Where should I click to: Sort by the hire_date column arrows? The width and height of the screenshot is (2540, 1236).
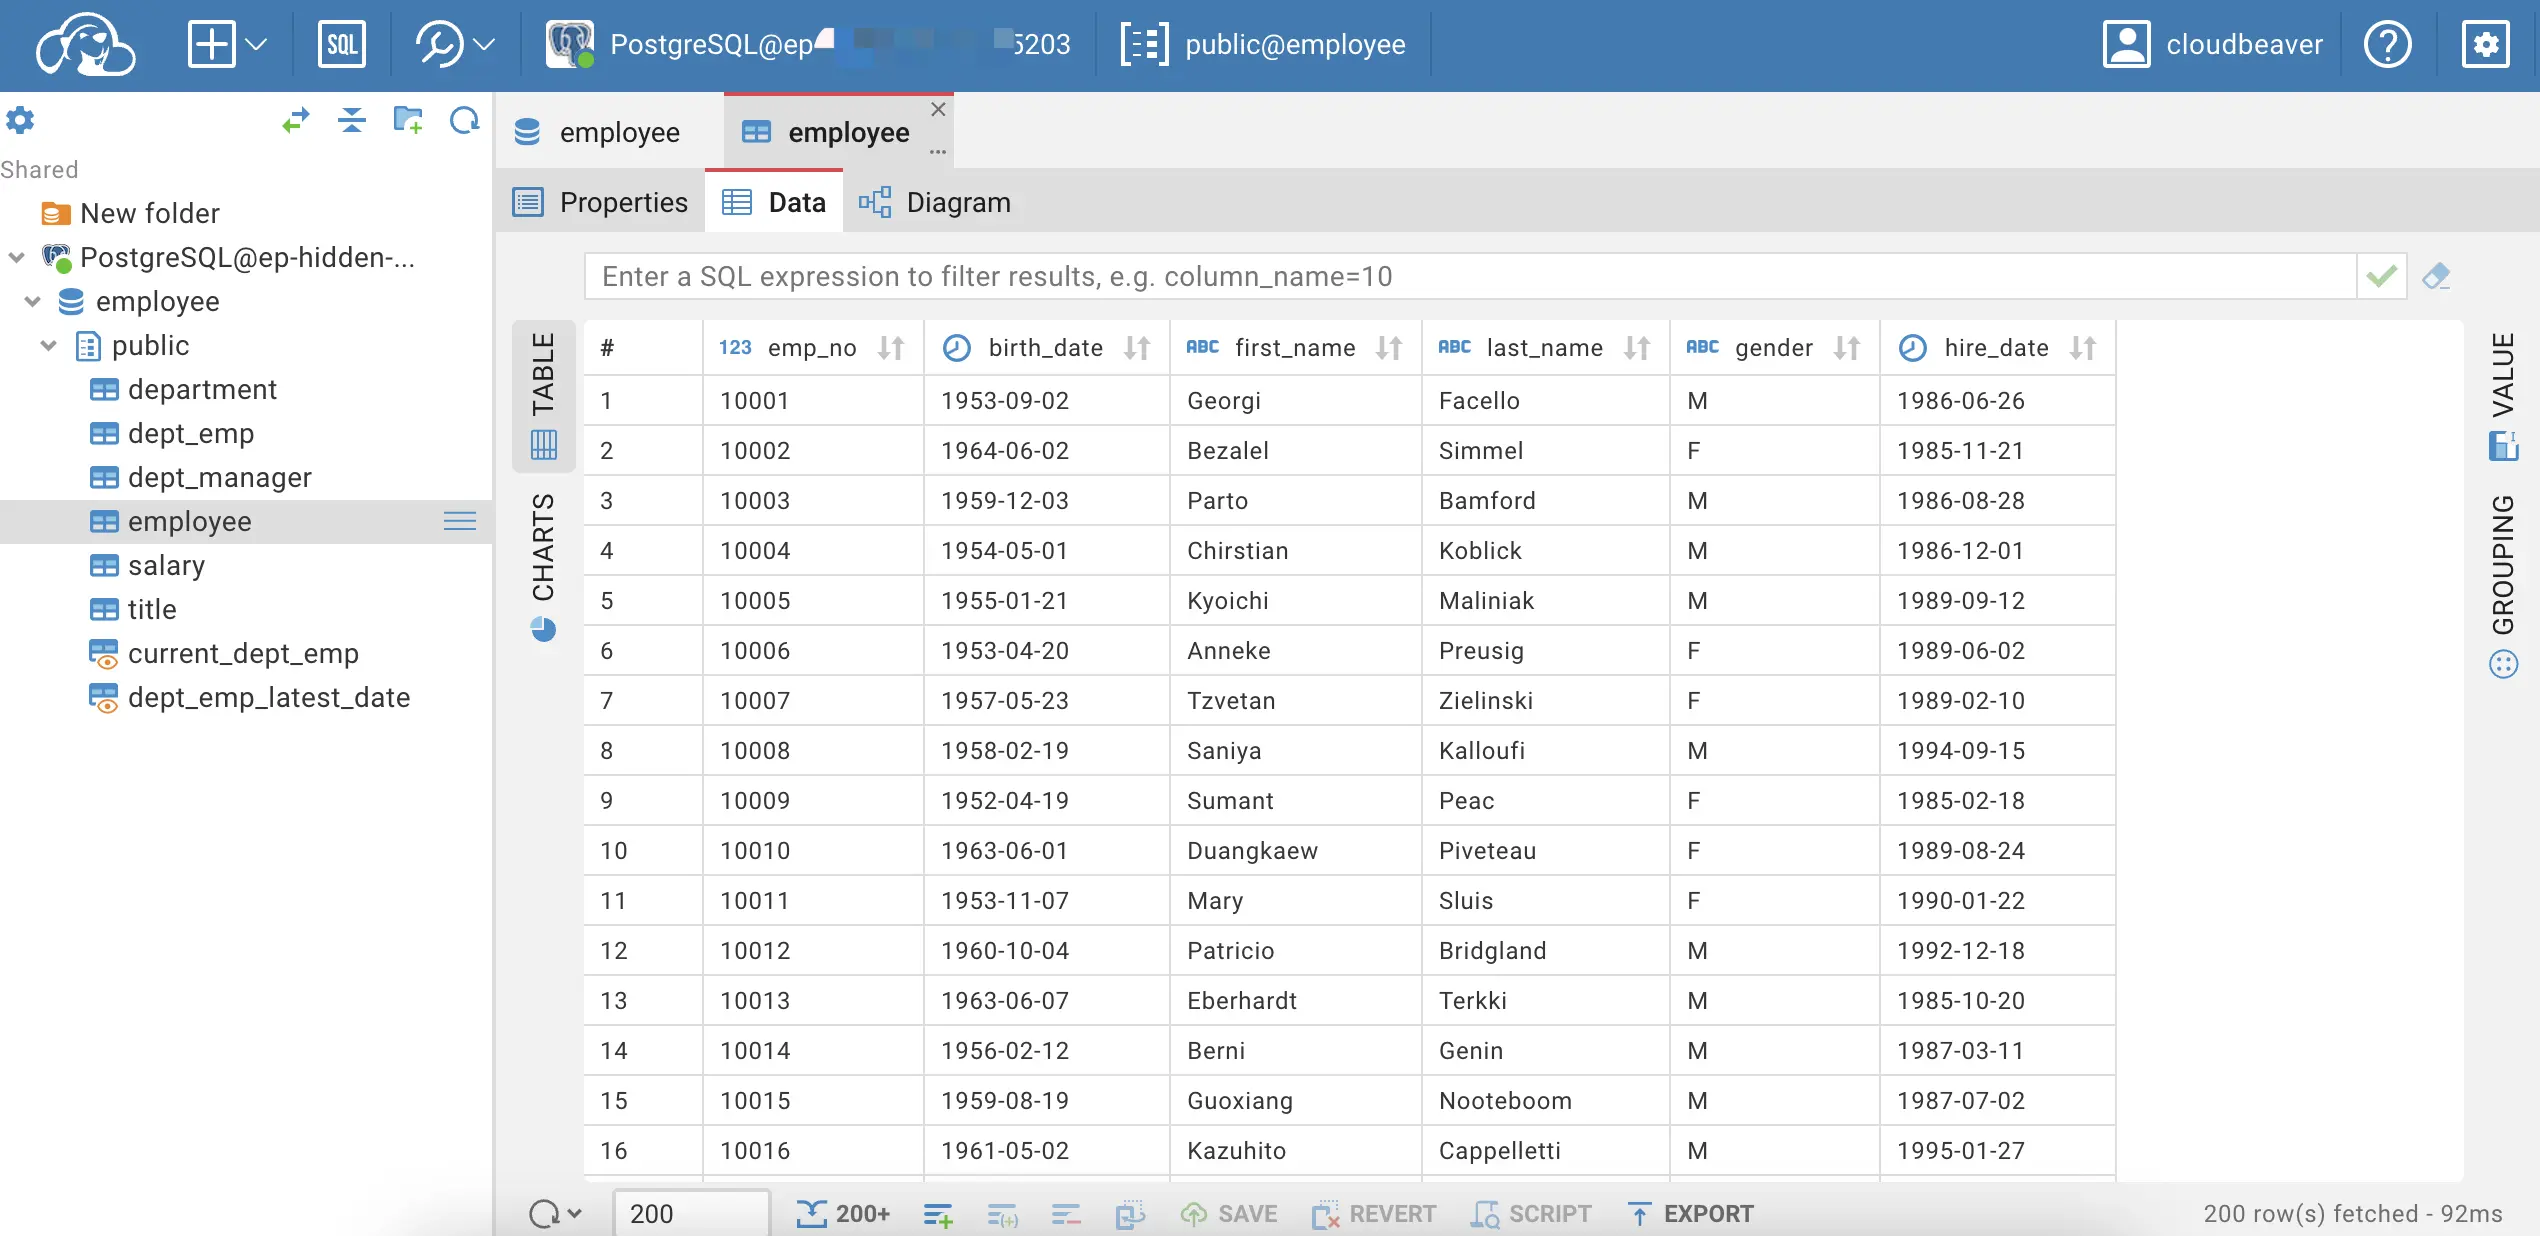(2083, 348)
